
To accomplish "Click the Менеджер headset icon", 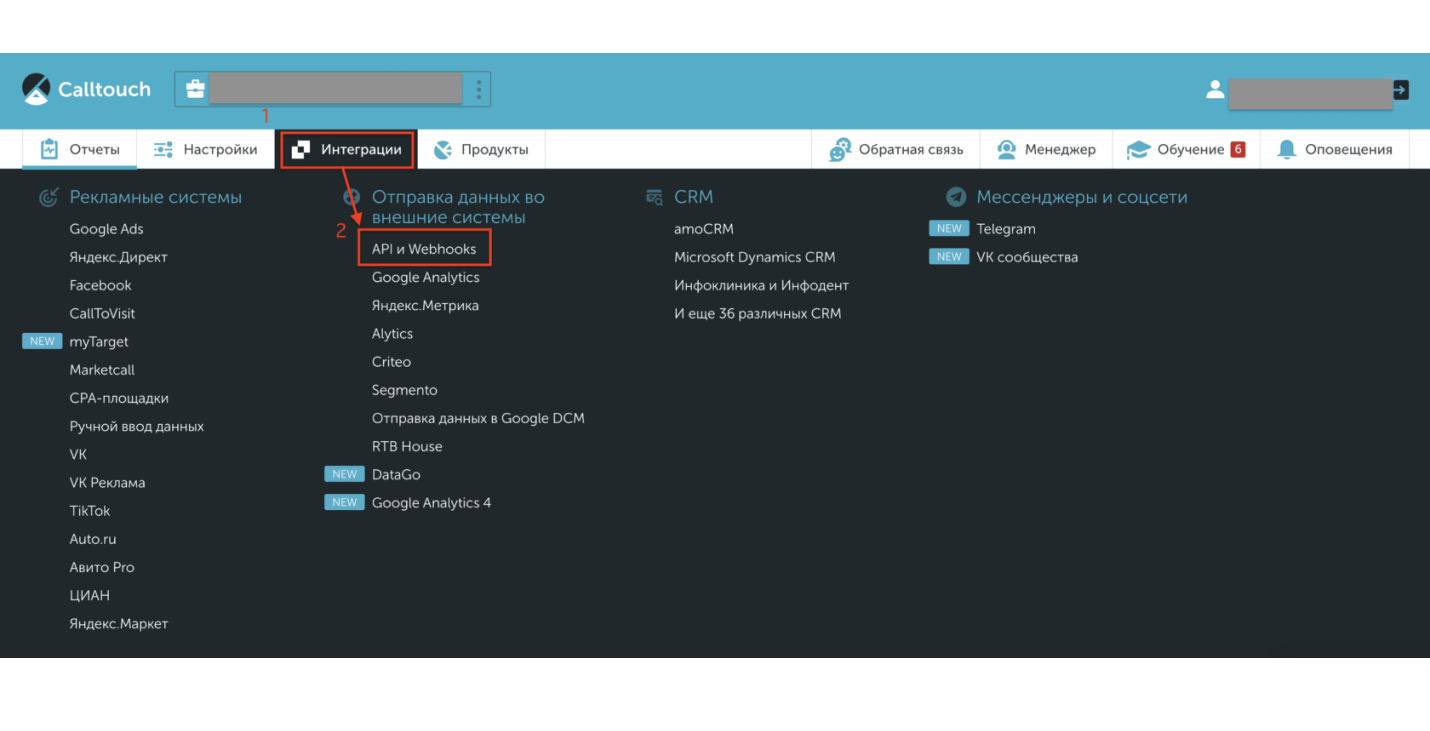I will point(1006,150).
